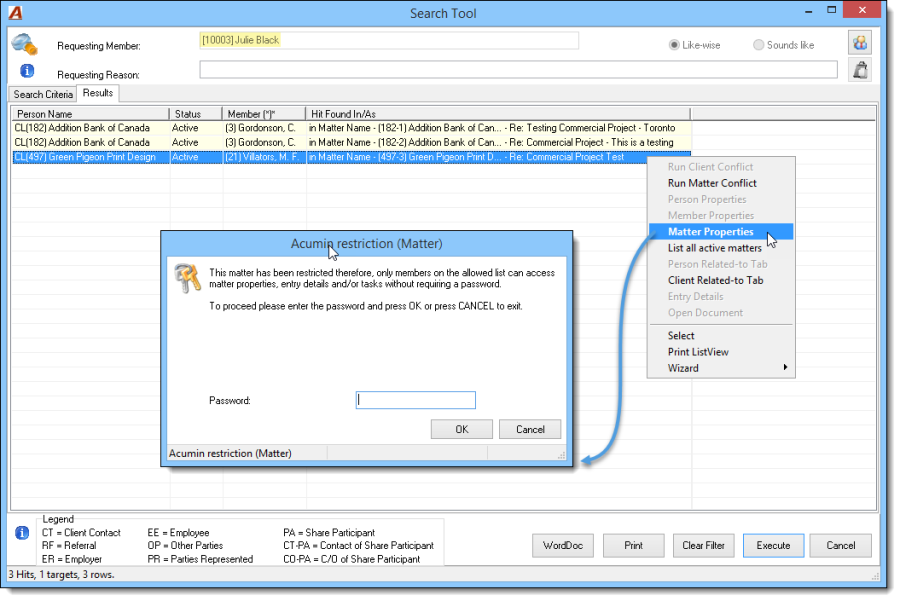Click OK in the restriction dialog
Image resolution: width=900 pixels, height=601 pixels.
click(x=461, y=429)
